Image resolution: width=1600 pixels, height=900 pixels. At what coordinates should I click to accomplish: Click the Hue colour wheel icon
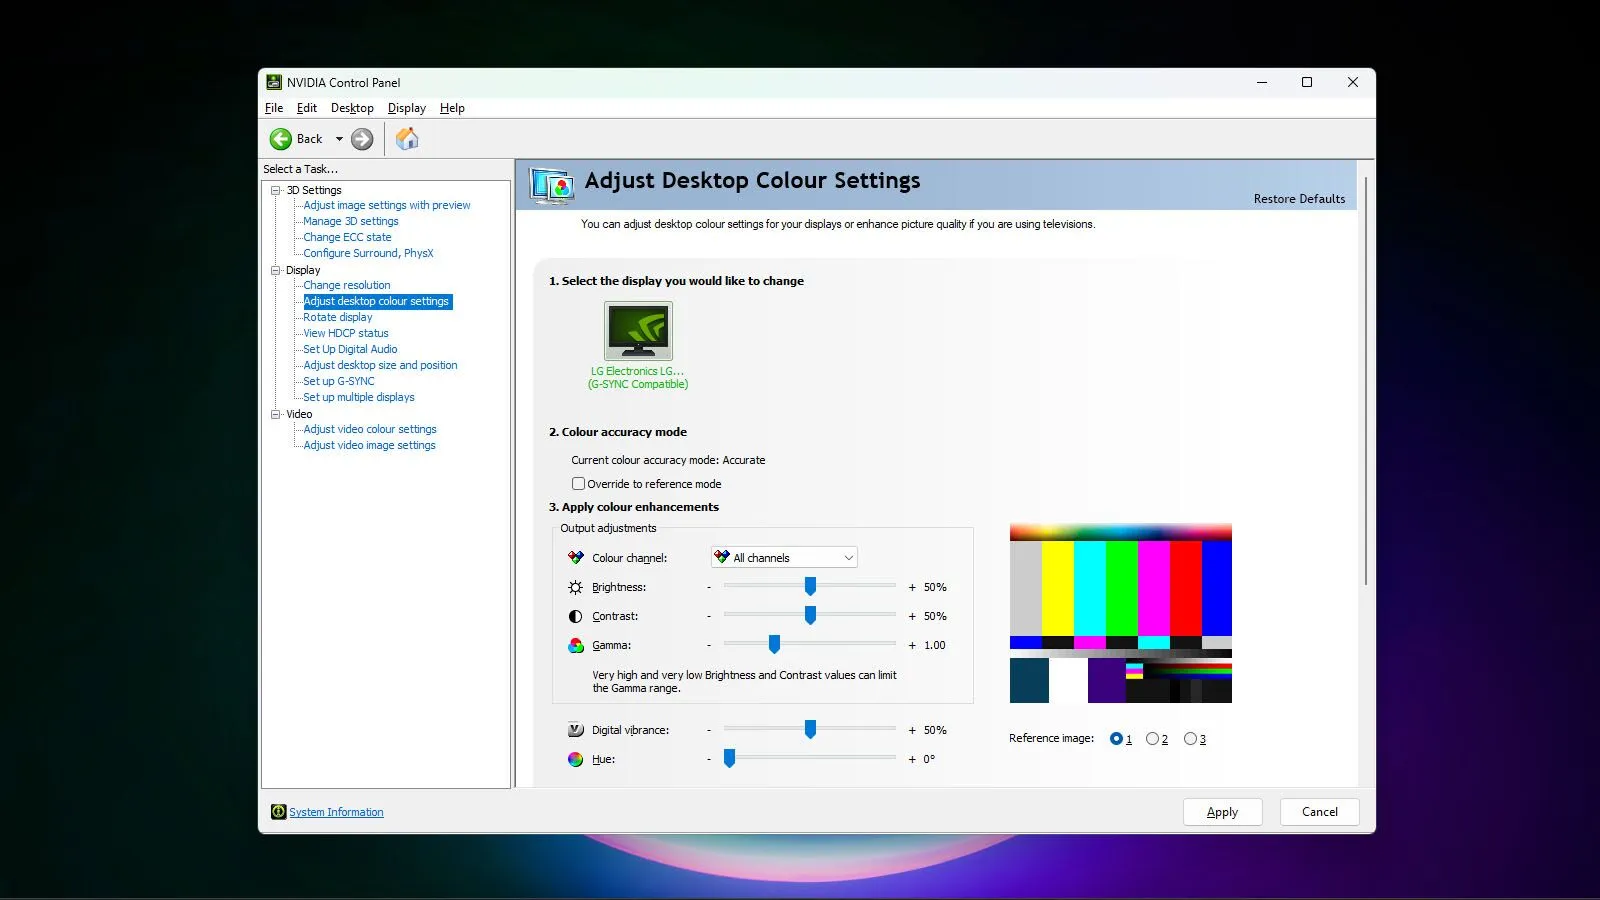(575, 759)
